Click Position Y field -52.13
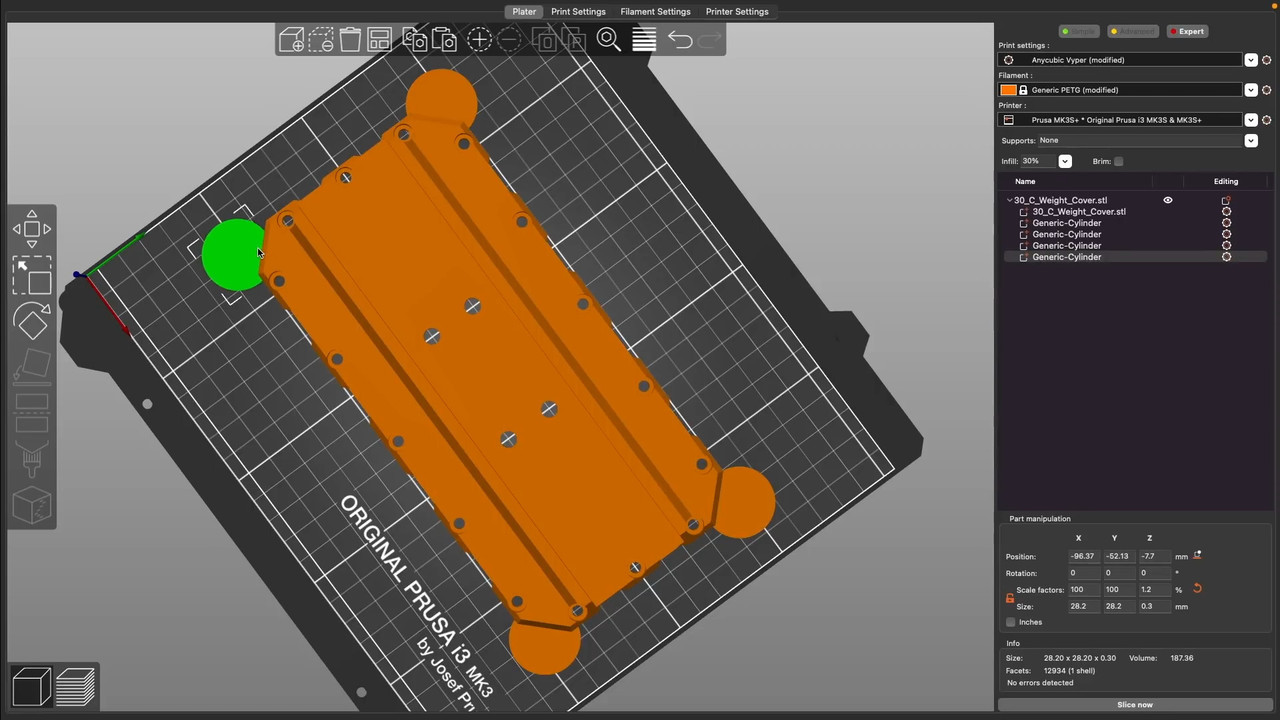 pos(1117,556)
